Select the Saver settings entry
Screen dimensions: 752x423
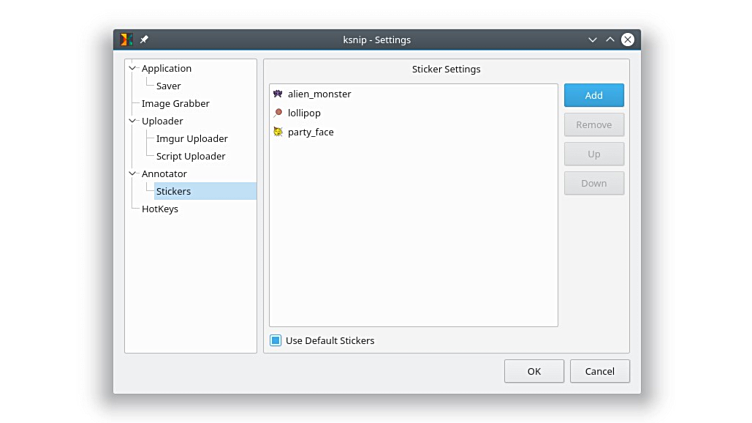pos(168,86)
